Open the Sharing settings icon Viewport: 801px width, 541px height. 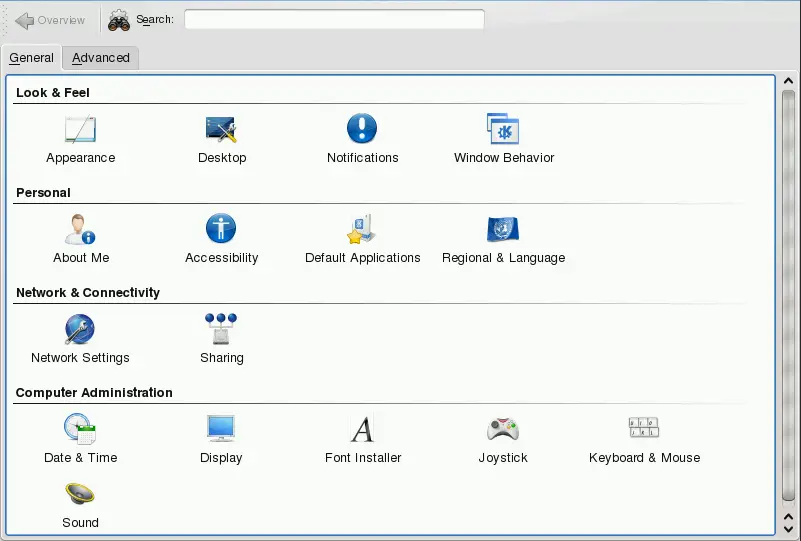(x=221, y=330)
